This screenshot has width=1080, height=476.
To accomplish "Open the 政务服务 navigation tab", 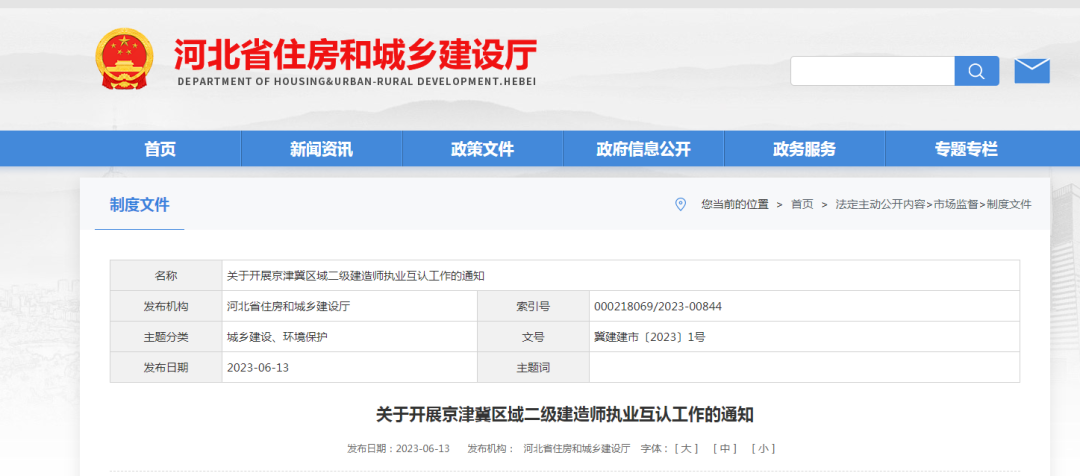I will coord(804,149).
